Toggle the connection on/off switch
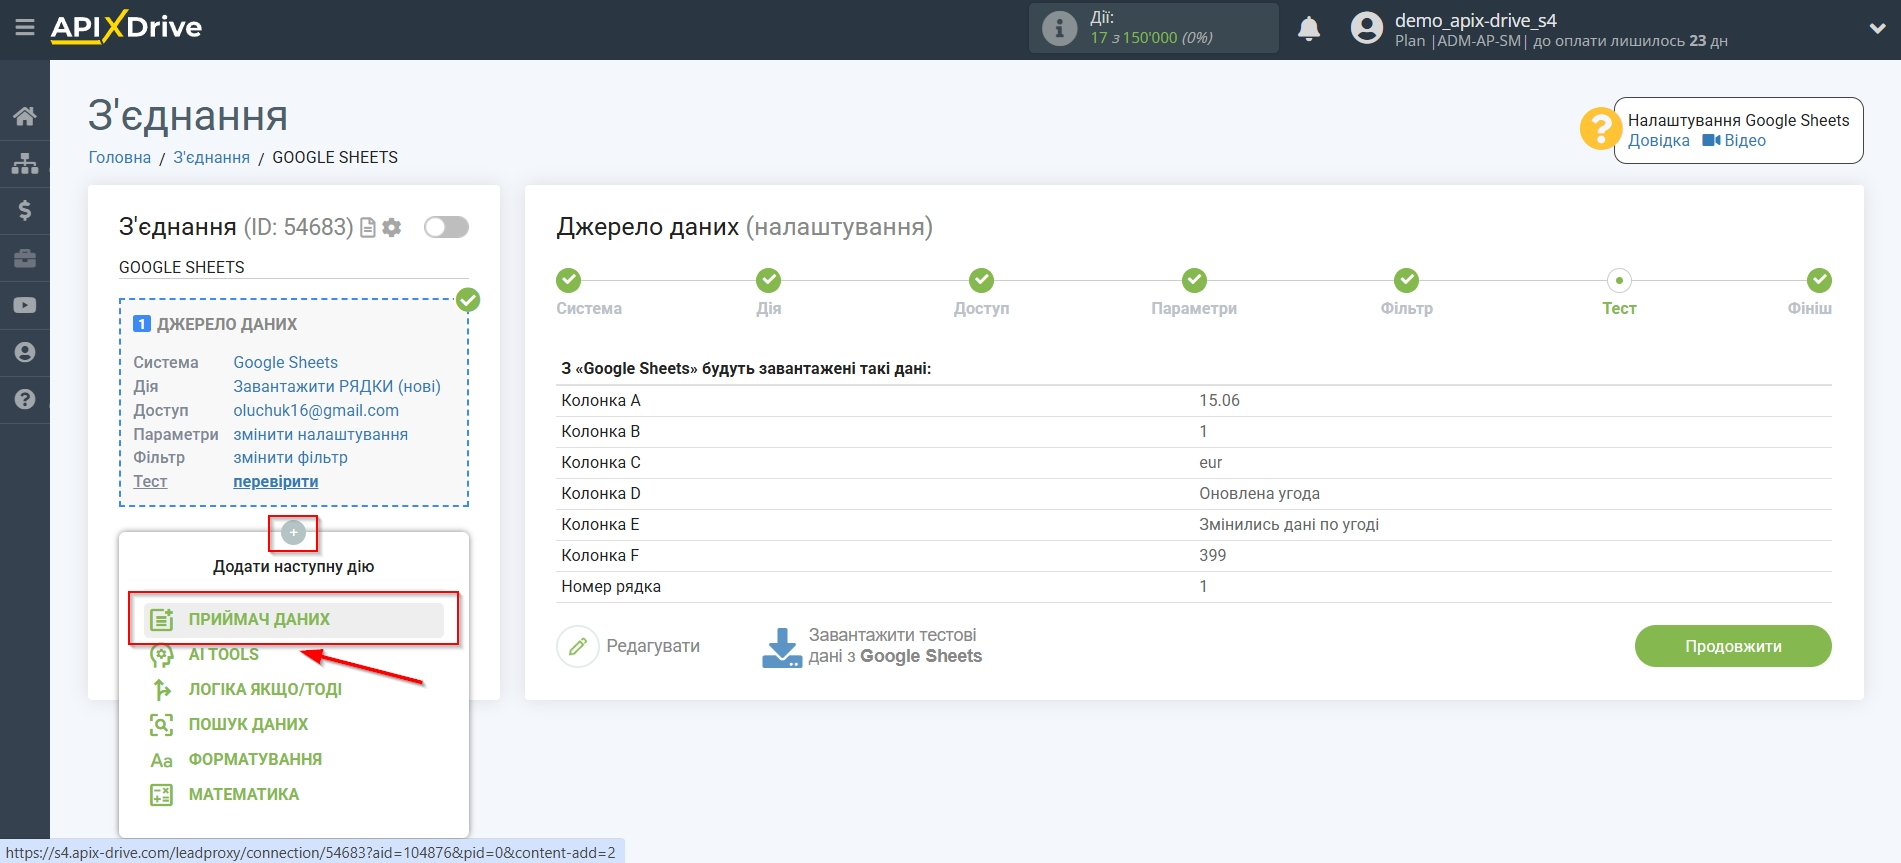The height and width of the screenshot is (863, 1901). (446, 227)
